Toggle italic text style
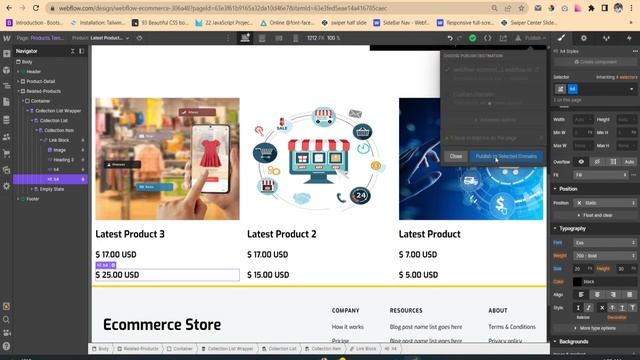The height and width of the screenshot is (360, 640). click(x=589, y=308)
